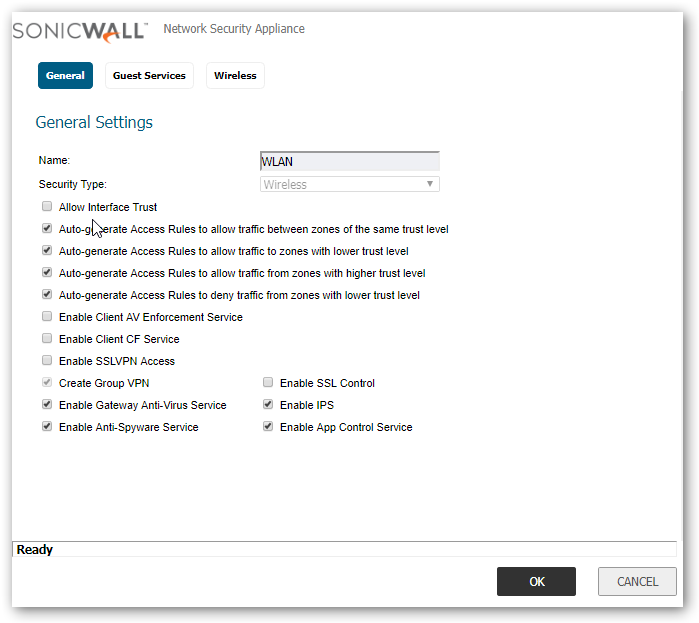
Task: Toggle allow traffic from higher trust zones
Action: coord(47,273)
